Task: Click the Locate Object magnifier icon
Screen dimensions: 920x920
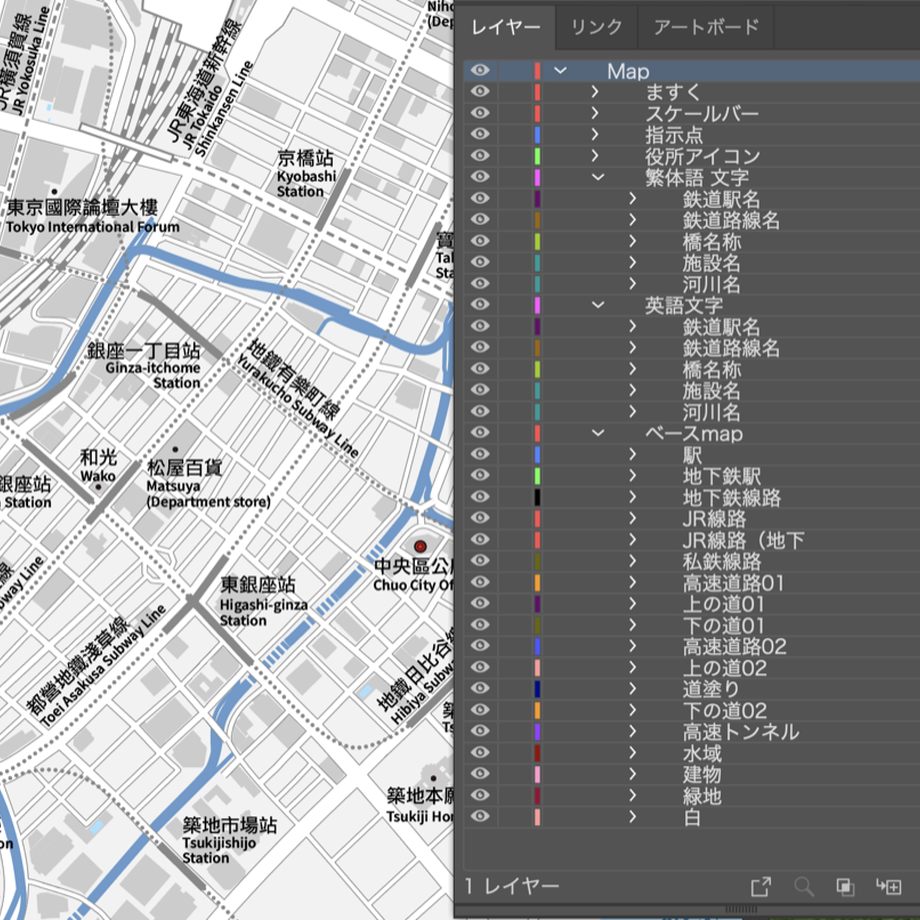Action: [803, 887]
